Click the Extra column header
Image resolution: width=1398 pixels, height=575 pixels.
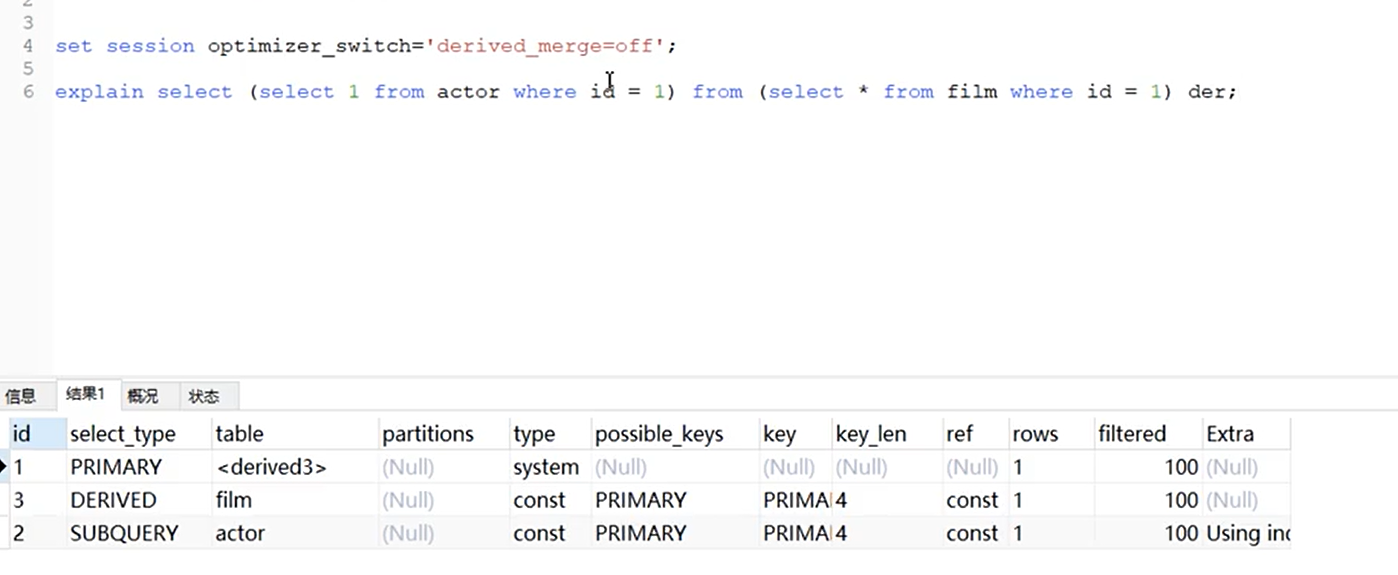(x=1229, y=434)
